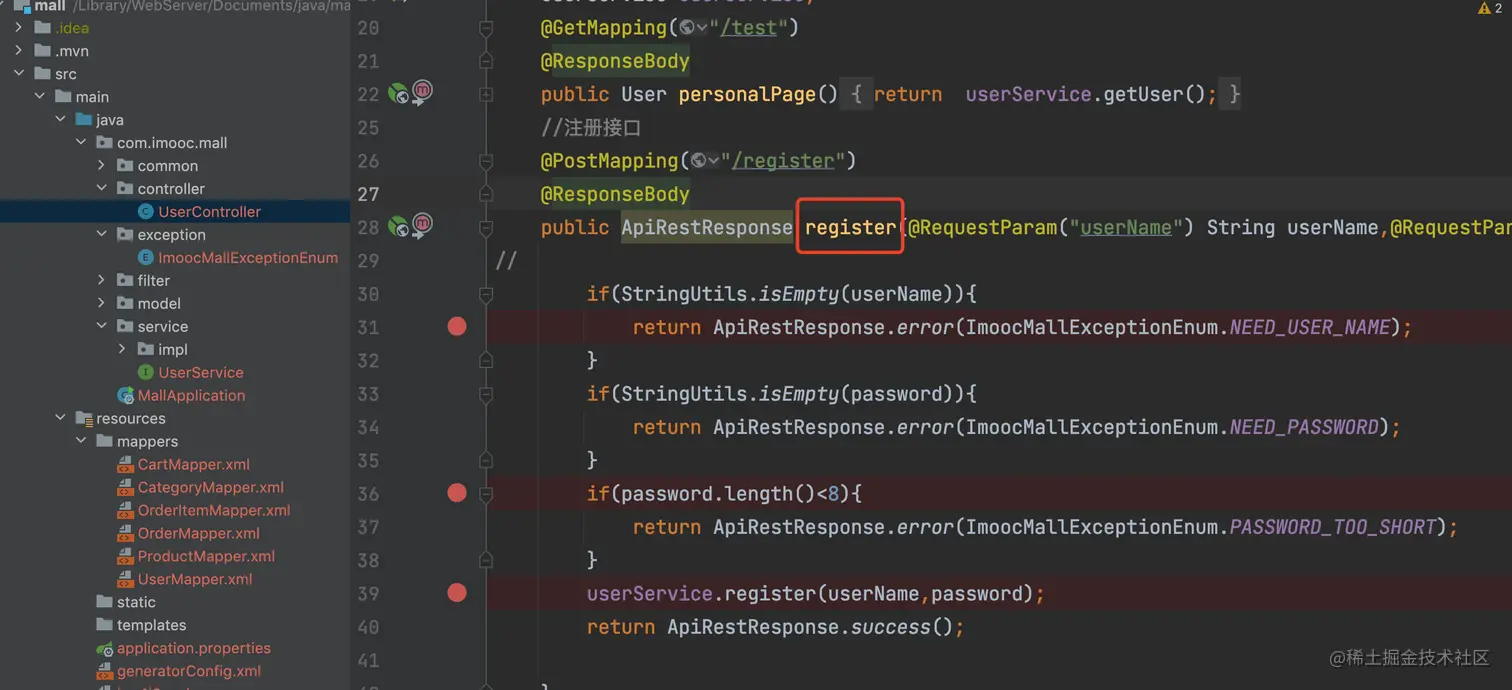Expand the impl package

tap(122, 350)
